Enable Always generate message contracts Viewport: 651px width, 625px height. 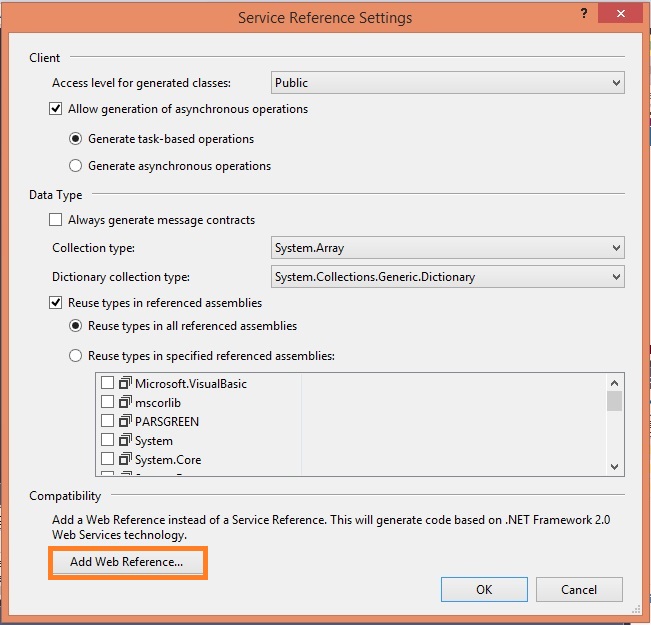[x=56, y=220]
